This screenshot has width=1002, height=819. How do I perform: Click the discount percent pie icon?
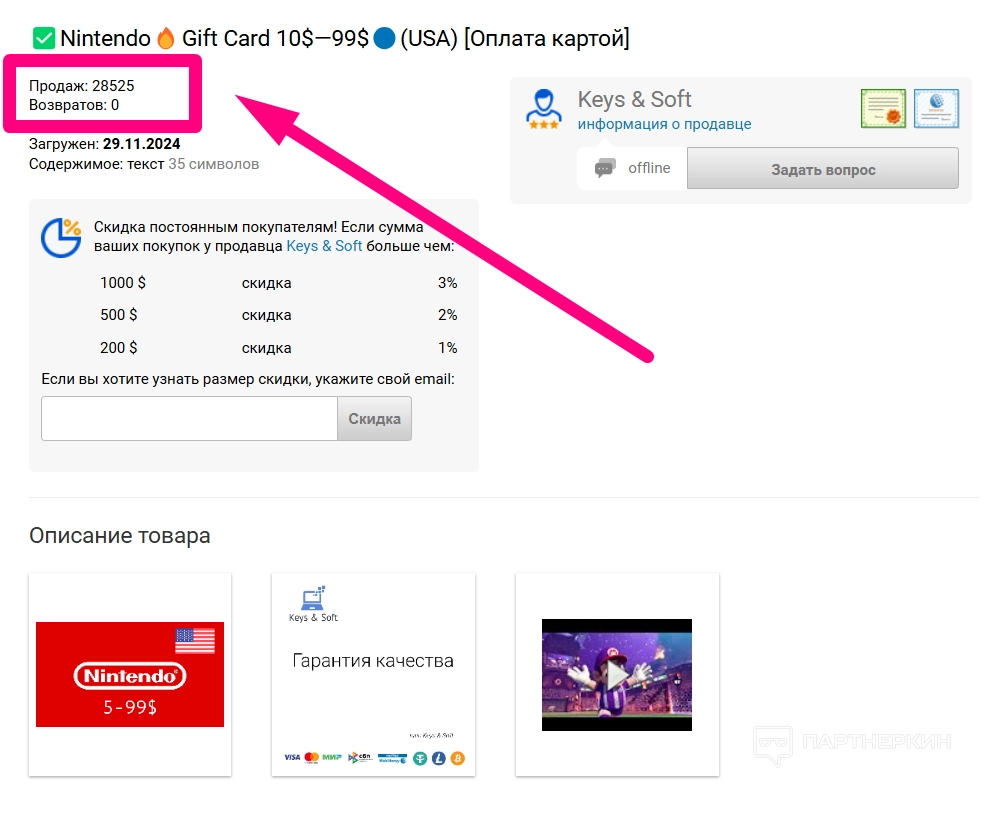(61, 238)
